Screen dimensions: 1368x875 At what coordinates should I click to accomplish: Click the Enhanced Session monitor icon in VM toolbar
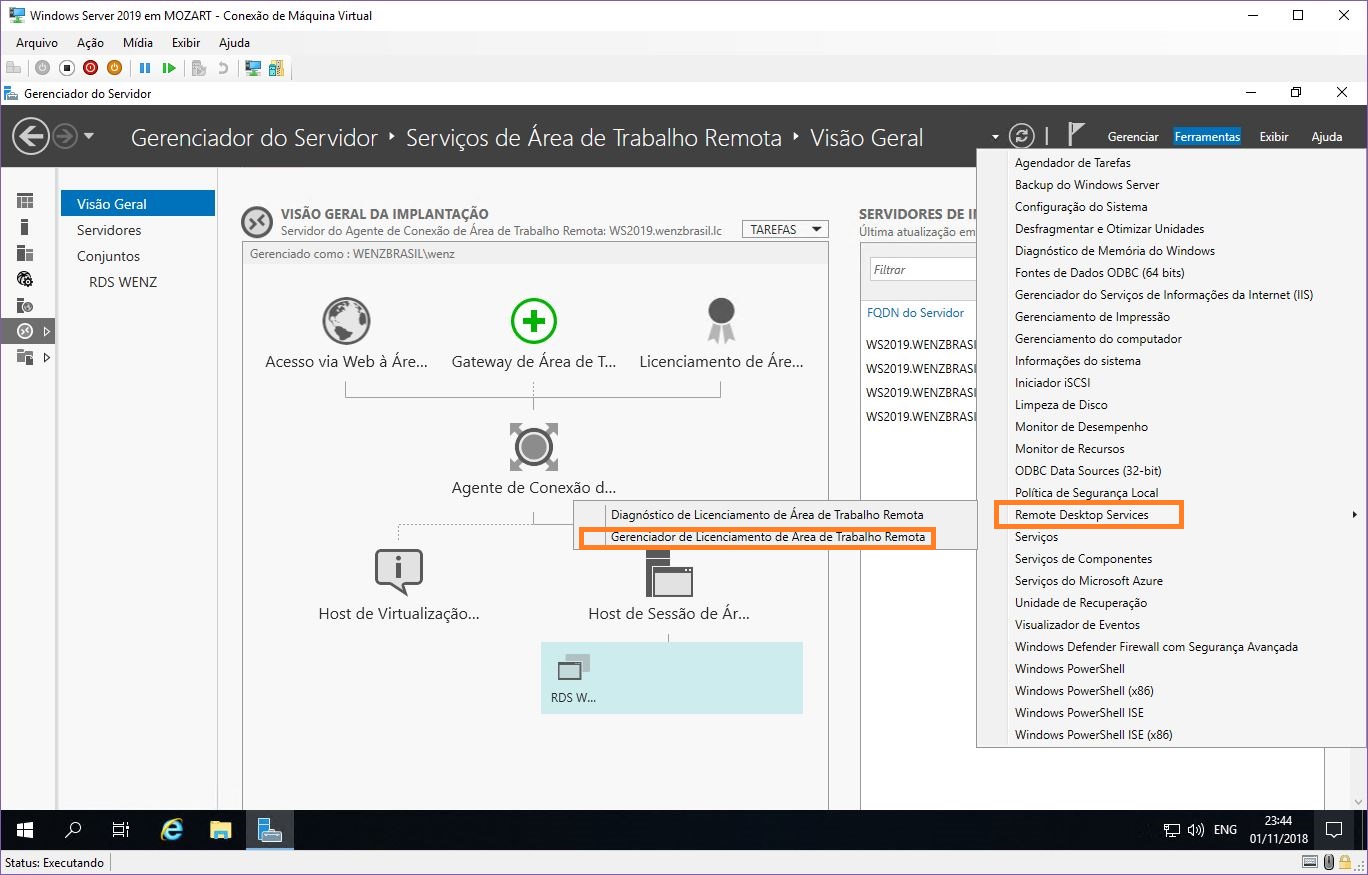click(253, 68)
